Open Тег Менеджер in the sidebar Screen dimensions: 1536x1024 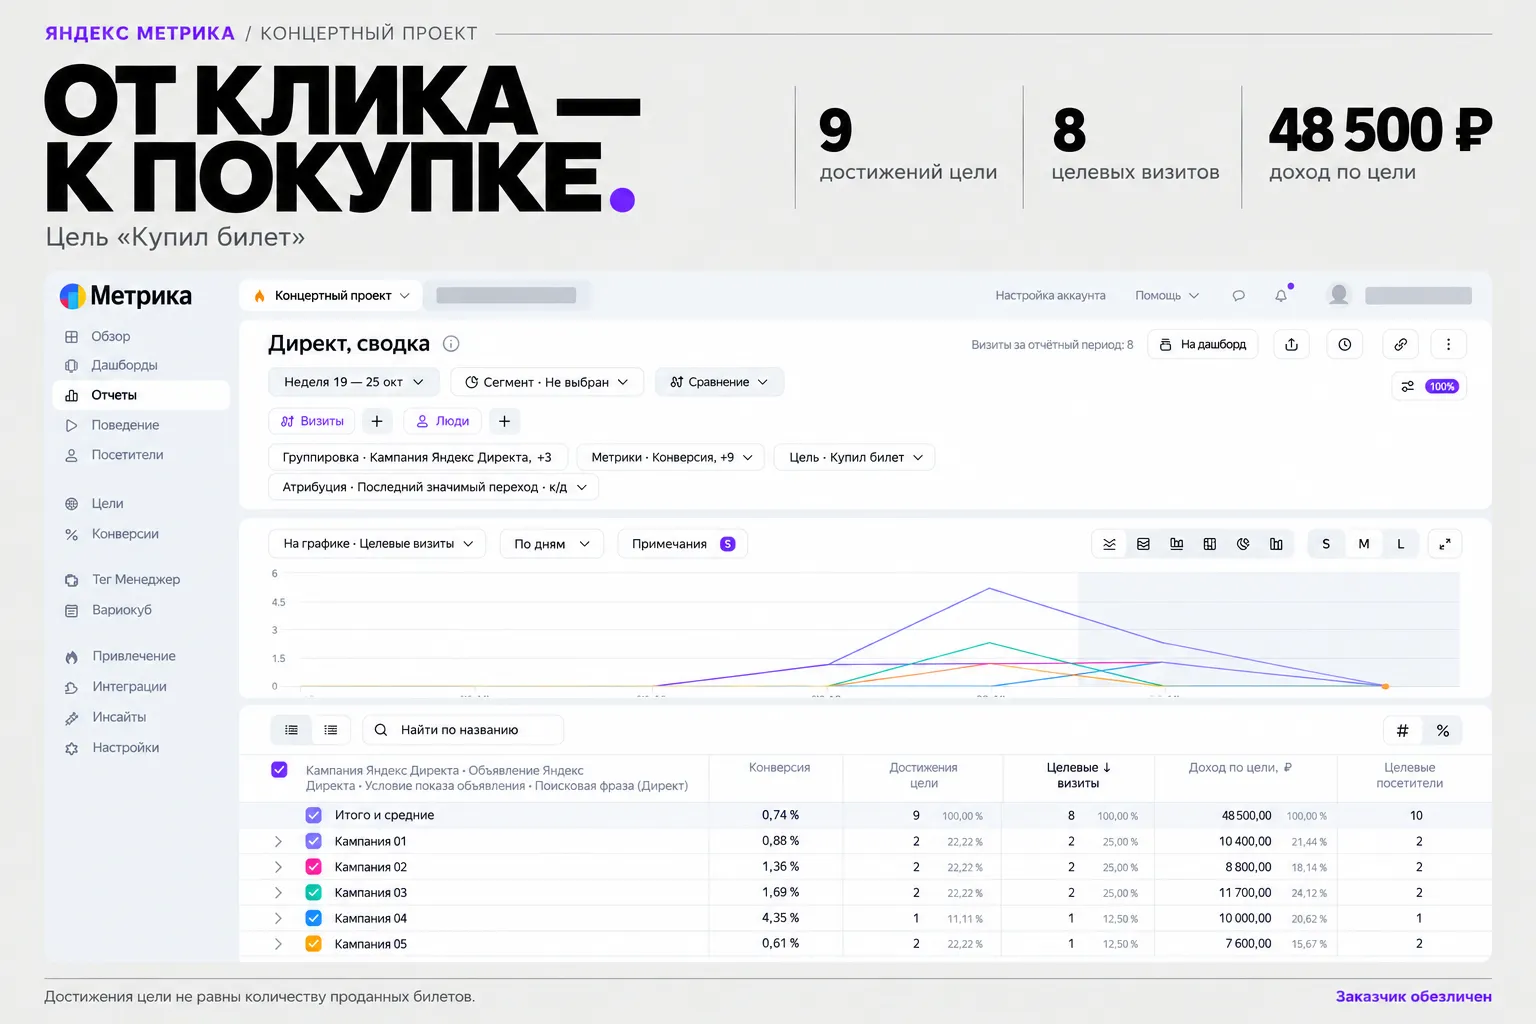136,580
